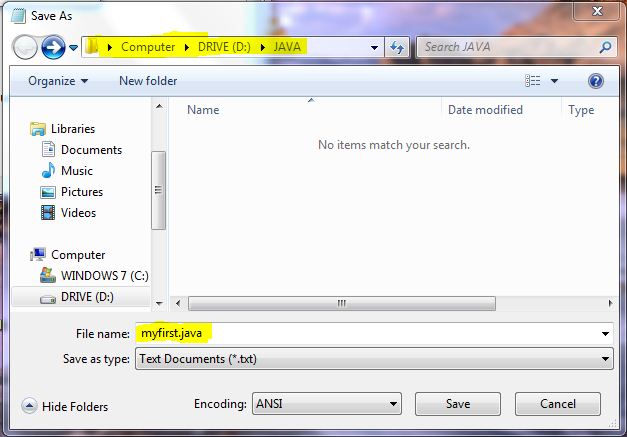Select DRIVE (D:) in the address breadcrumb
The width and height of the screenshot is (627, 437).
coord(224,47)
